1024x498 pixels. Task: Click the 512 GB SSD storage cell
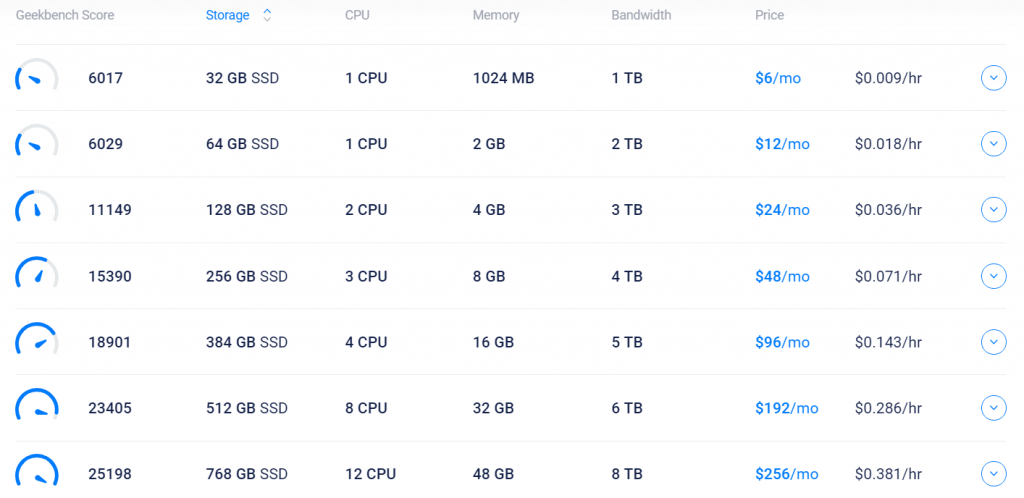coord(247,408)
